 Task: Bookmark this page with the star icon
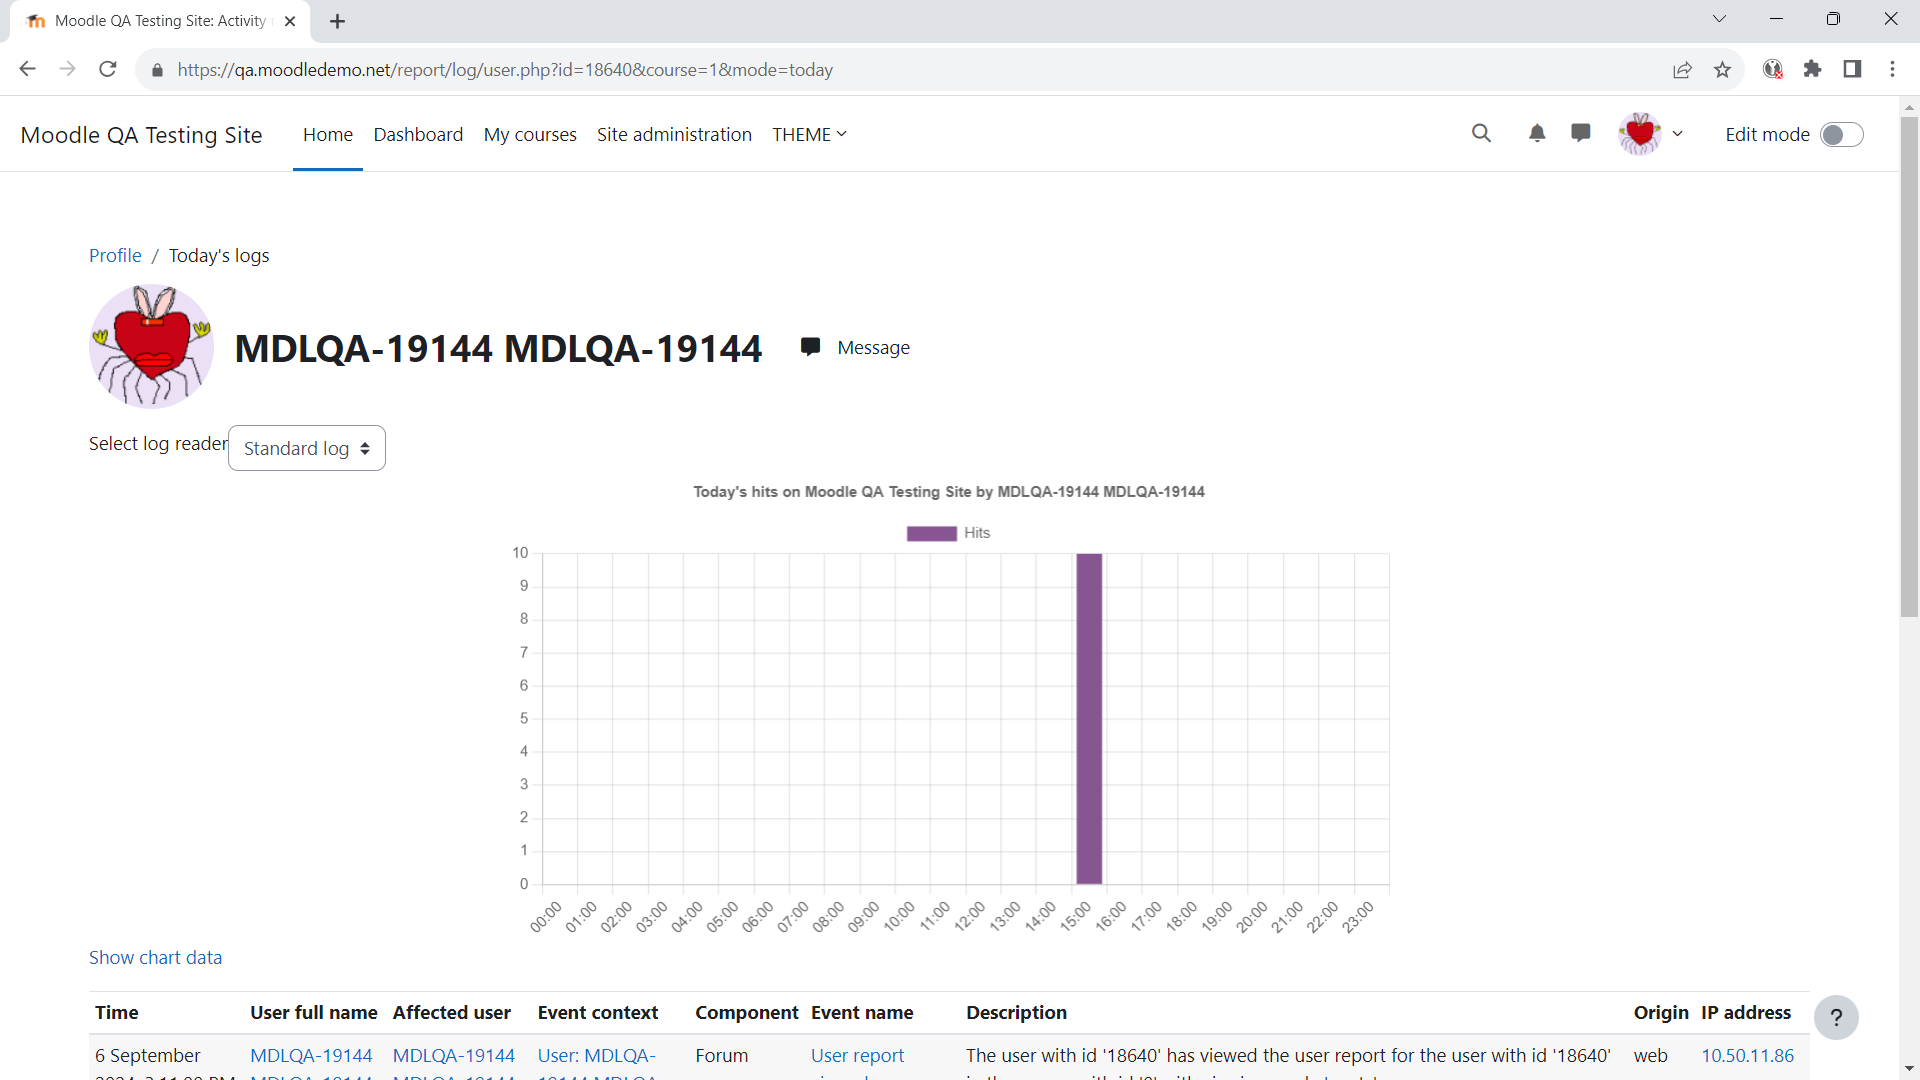click(x=1722, y=69)
